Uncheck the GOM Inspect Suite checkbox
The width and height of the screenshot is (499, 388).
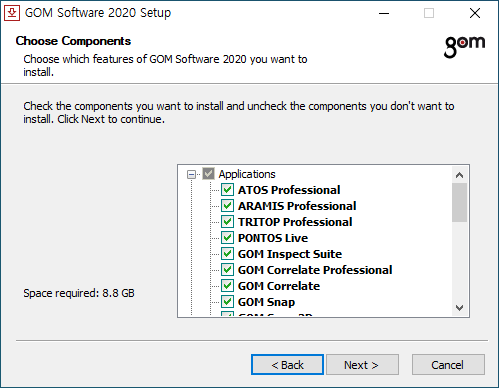[x=228, y=254]
